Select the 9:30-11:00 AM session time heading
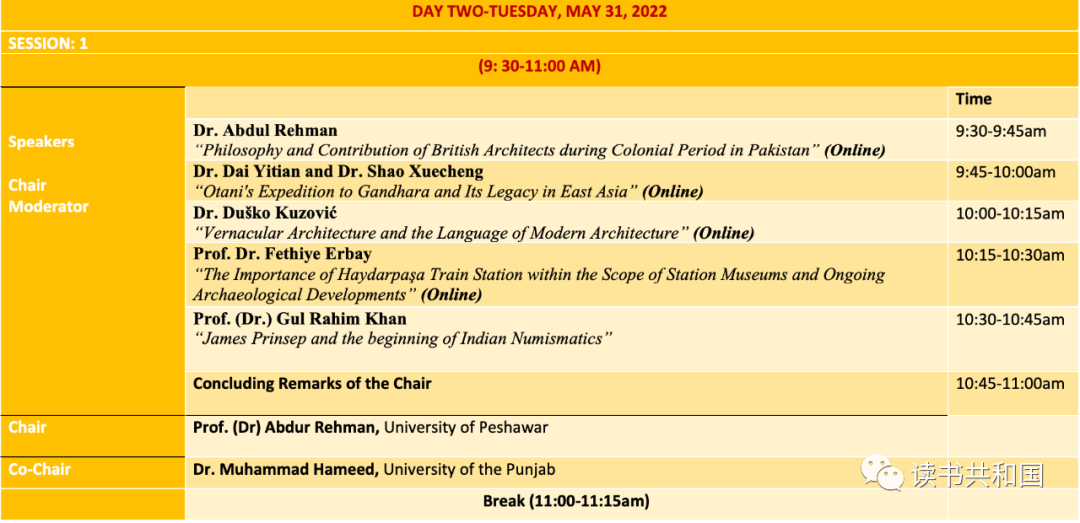1080x523 pixels. click(x=539, y=66)
